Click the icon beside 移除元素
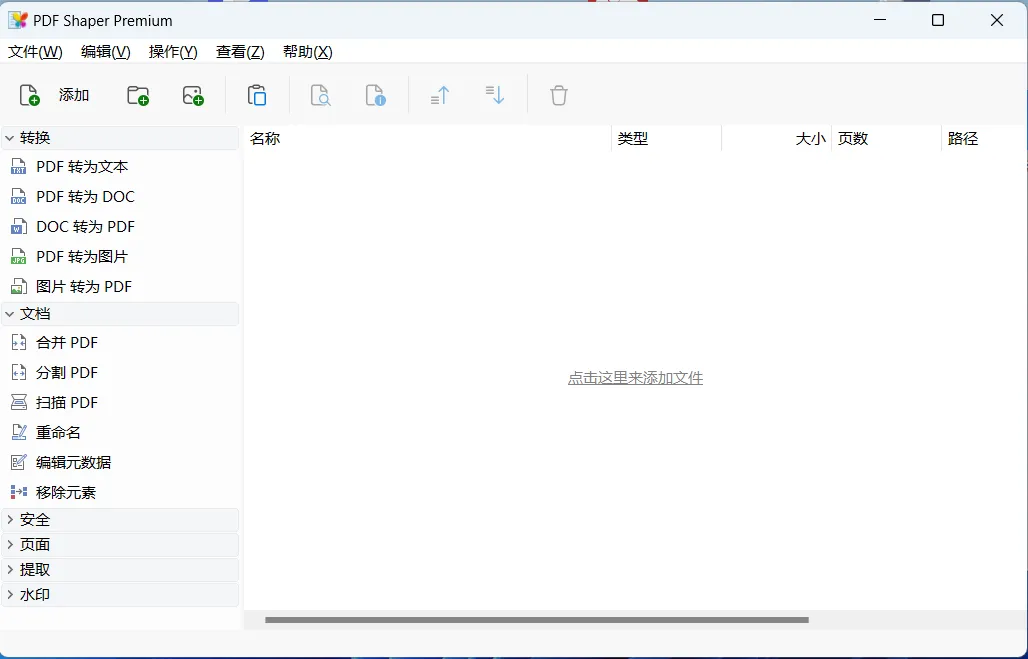This screenshot has width=1028, height=659. pos(18,492)
